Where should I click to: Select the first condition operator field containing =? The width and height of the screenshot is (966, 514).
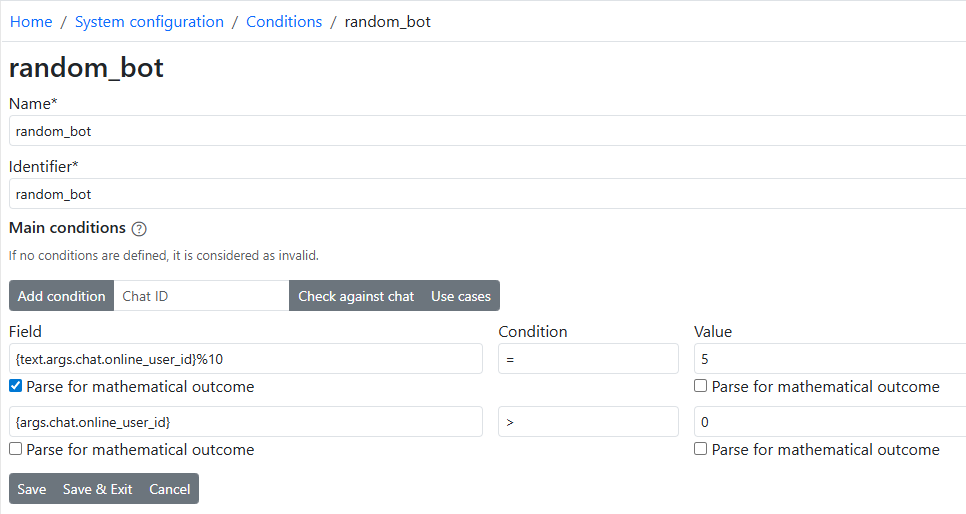pos(588,359)
